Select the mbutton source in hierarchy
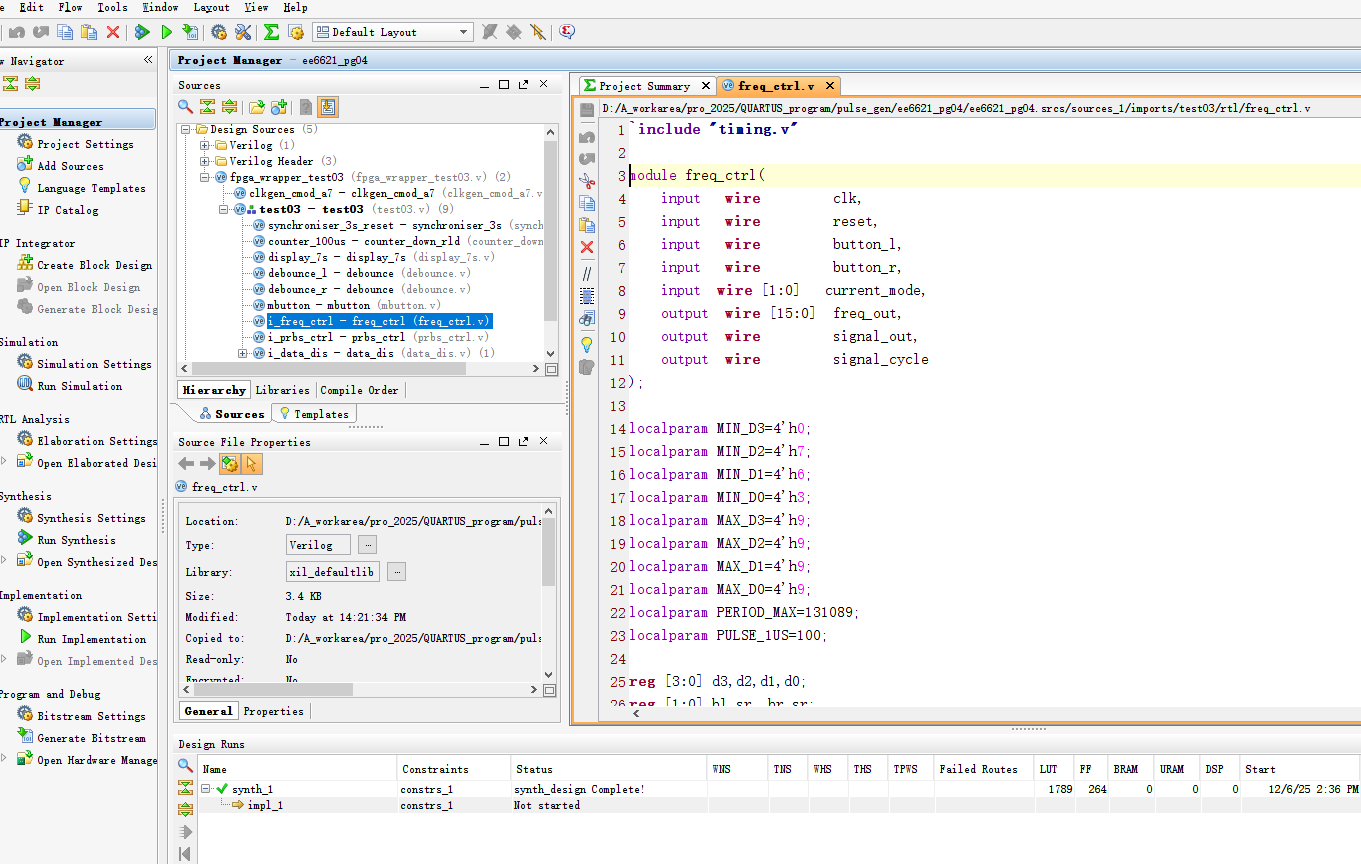Viewport: 1361px width, 864px height. [346, 305]
